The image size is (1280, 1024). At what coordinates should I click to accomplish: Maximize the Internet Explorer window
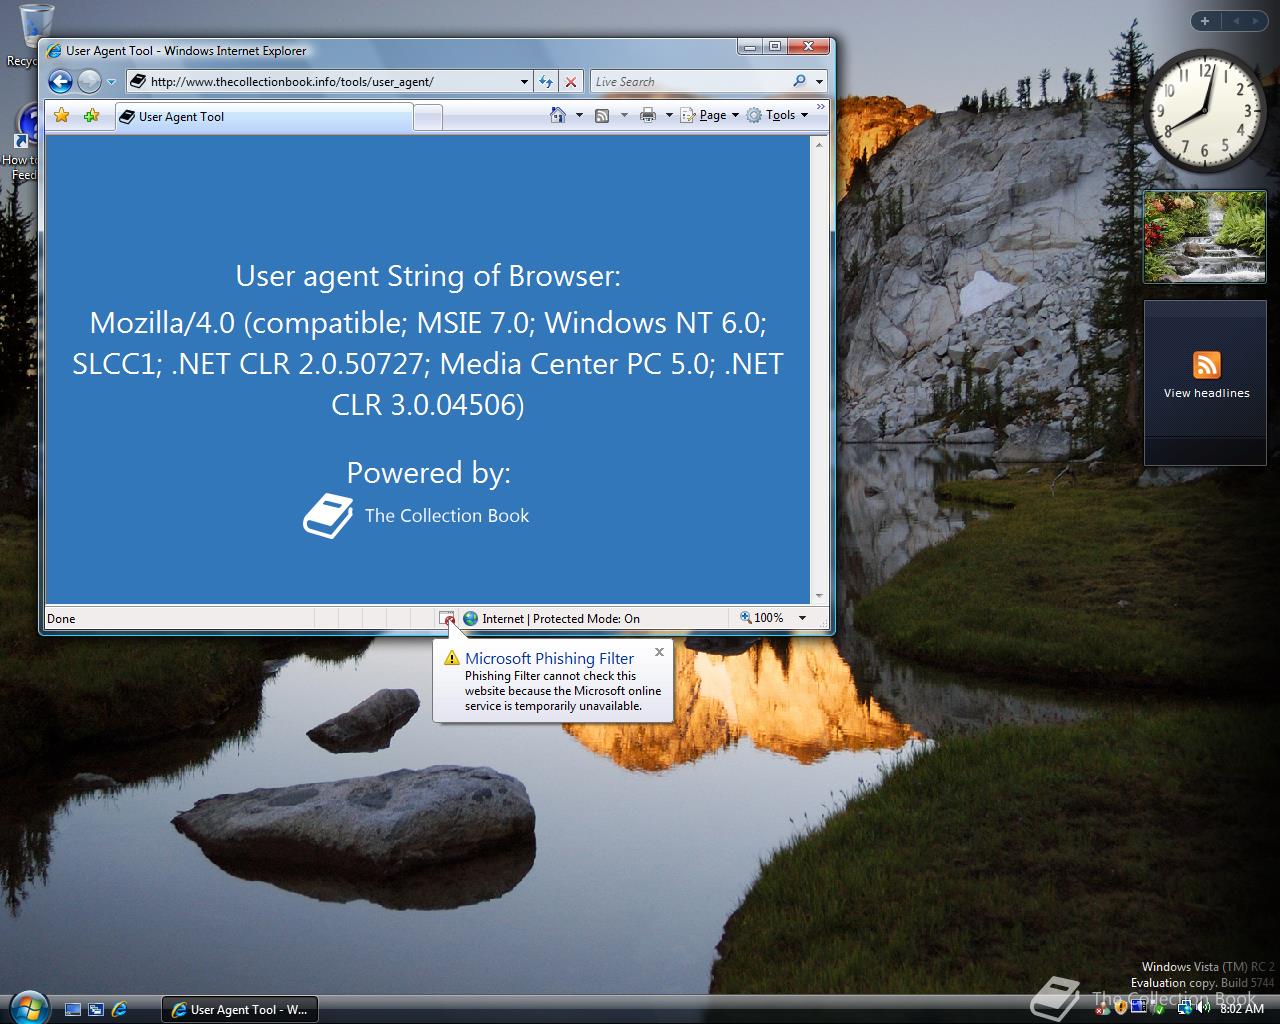tap(776, 46)
